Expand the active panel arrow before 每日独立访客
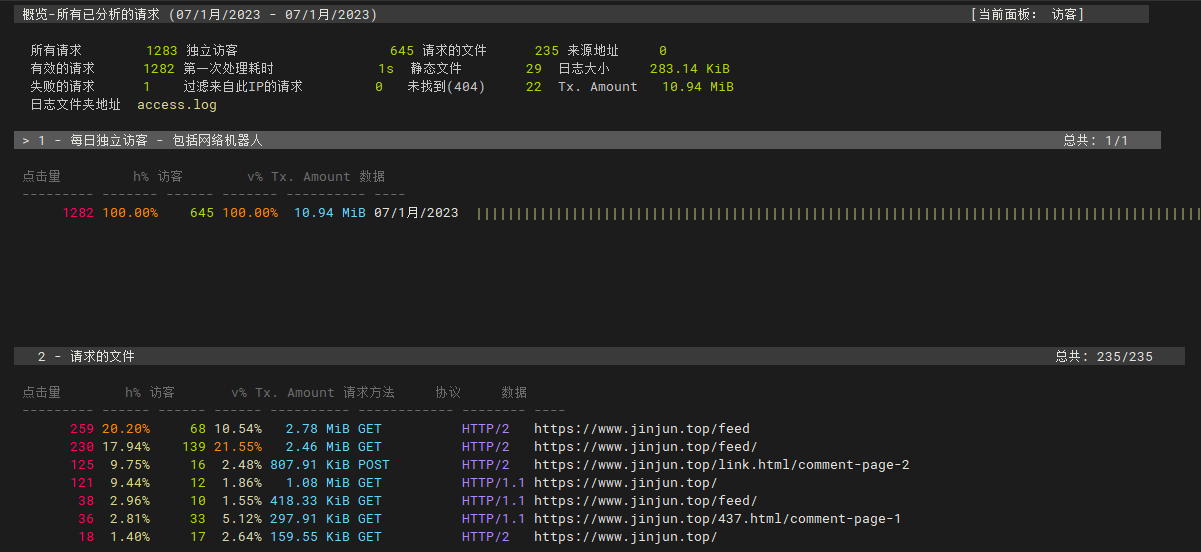 [26, 141]
